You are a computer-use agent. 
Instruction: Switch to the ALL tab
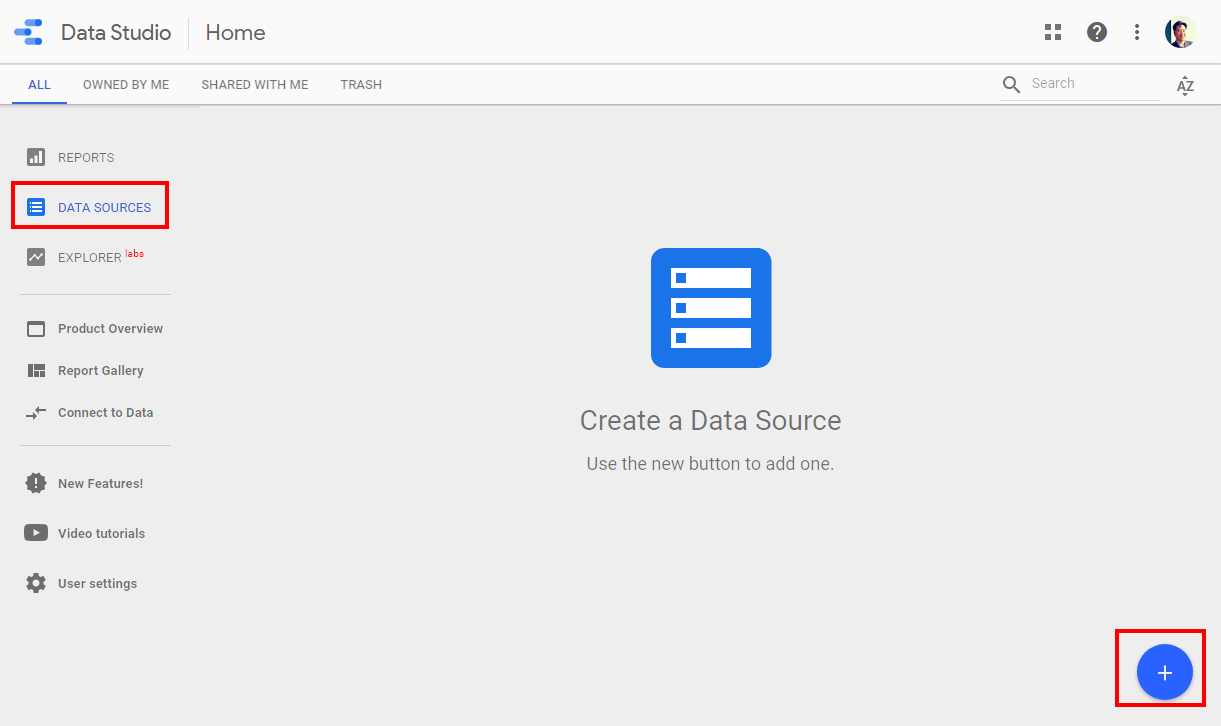click(x=39, y=85)
